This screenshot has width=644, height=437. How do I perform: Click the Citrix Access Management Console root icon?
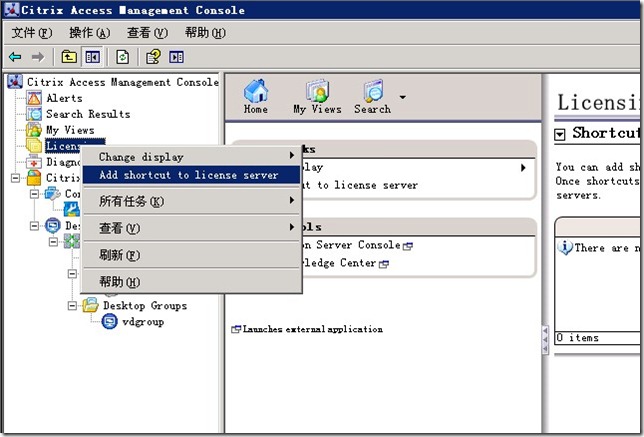tap(15, 82)
